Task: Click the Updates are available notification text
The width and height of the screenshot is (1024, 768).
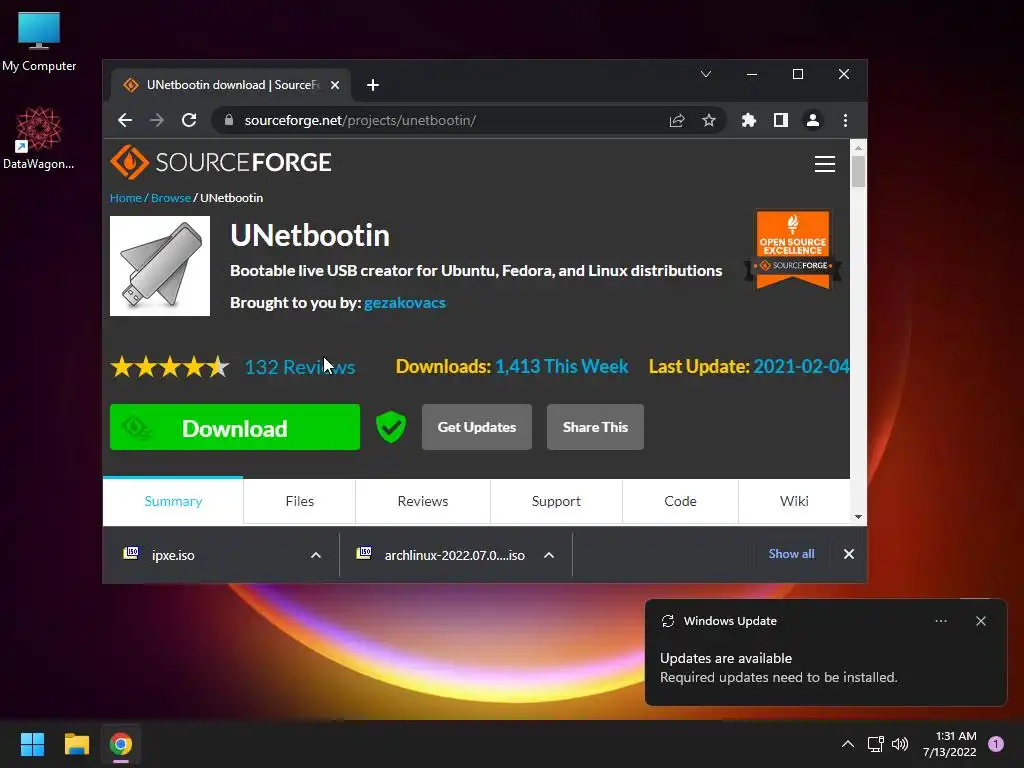Action: [x=726, y=658]
